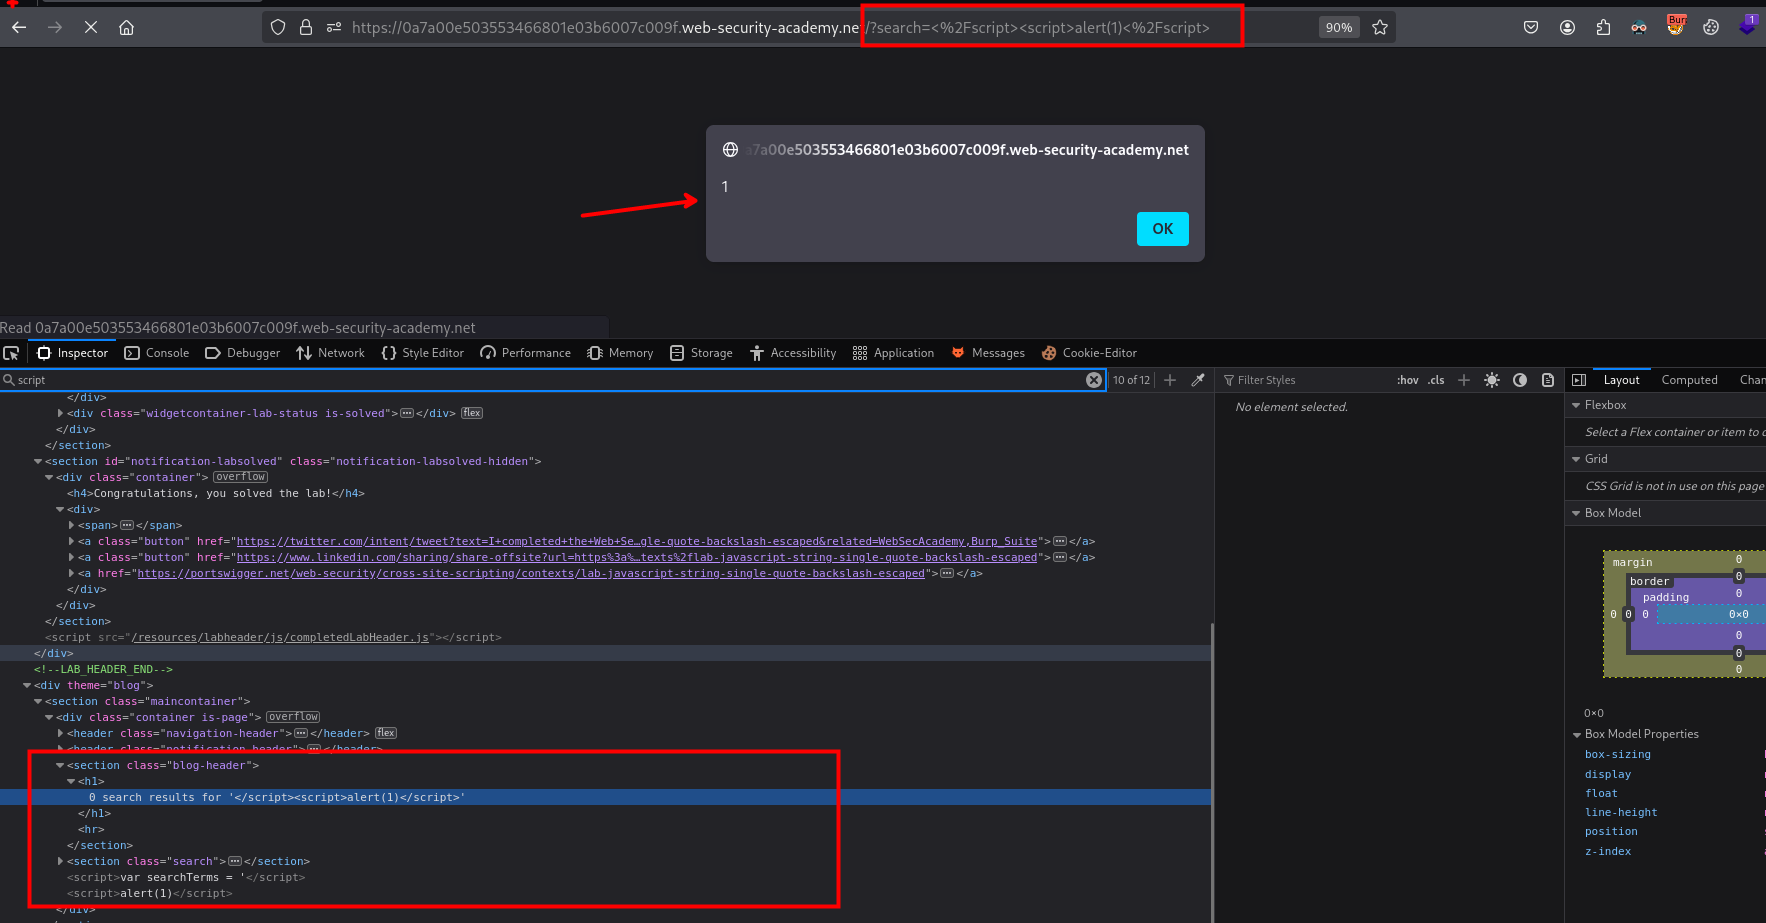This screenshot has height=923, width=1766.
Task: Click the completedLabHeader.js script link
Action: pos(280,637)
